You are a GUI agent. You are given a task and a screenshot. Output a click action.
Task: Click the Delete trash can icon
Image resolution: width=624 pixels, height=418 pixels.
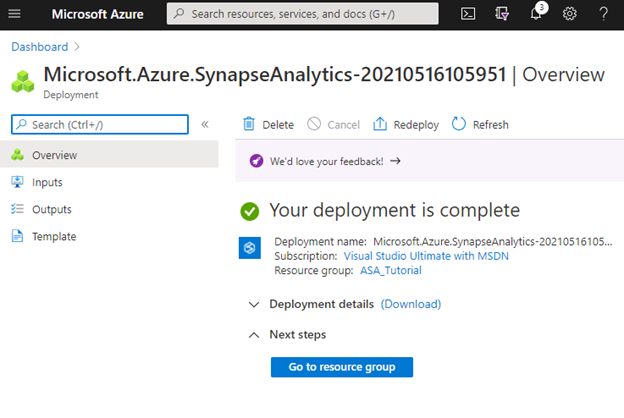[x=249, y=124]
